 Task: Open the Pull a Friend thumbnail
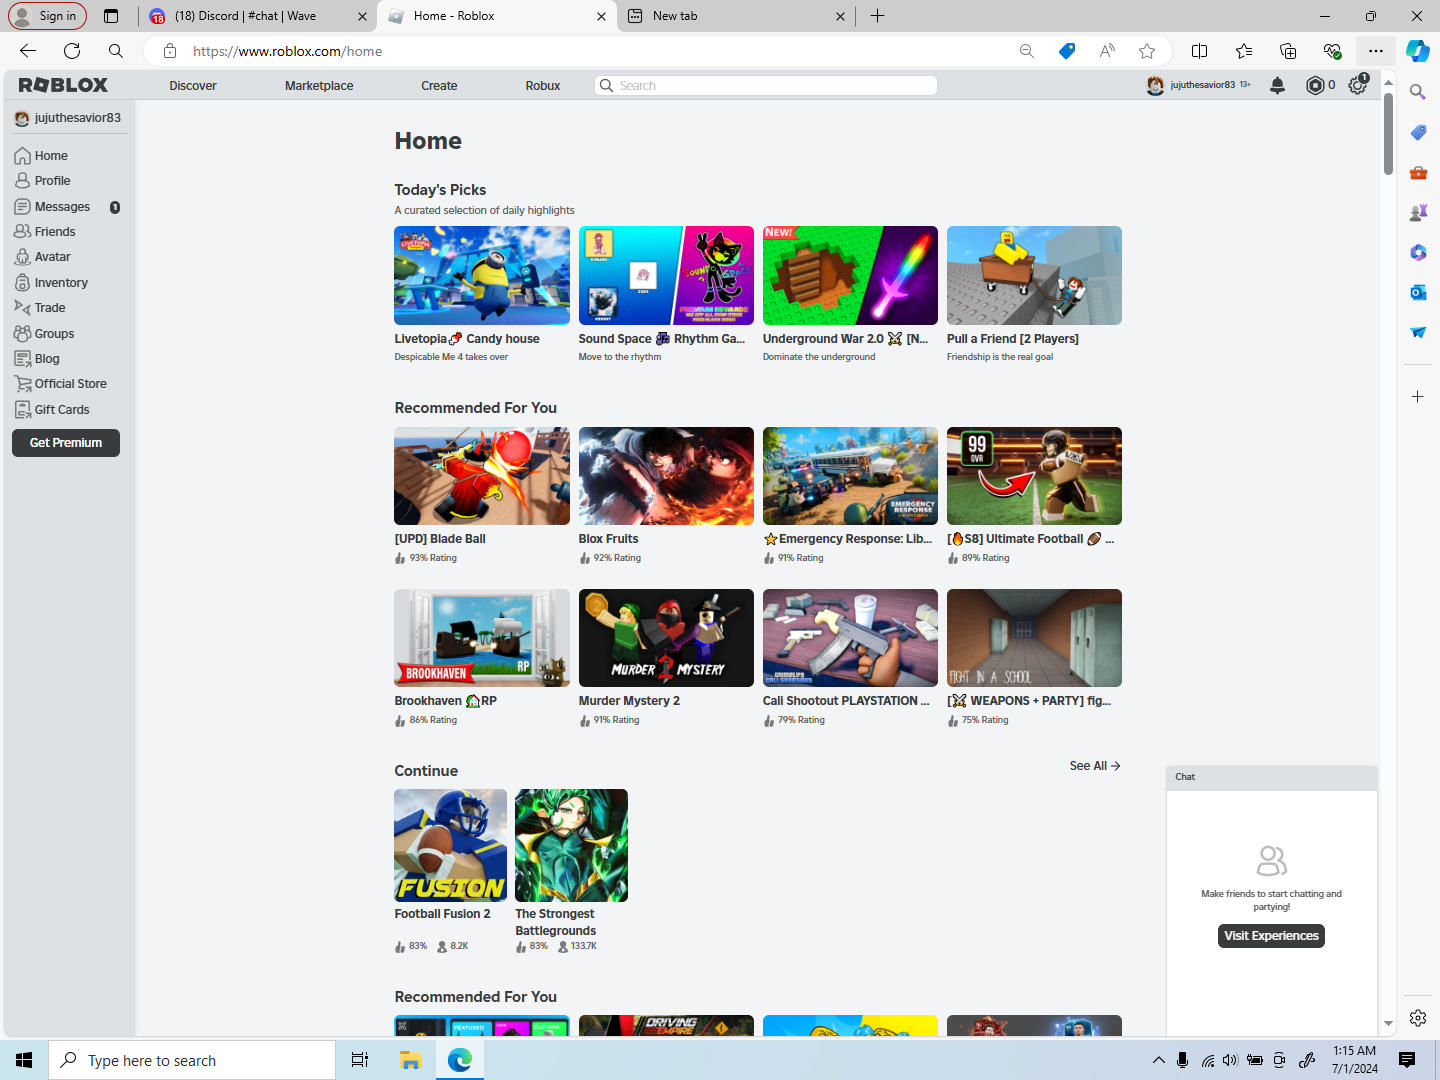point(1034,275)
